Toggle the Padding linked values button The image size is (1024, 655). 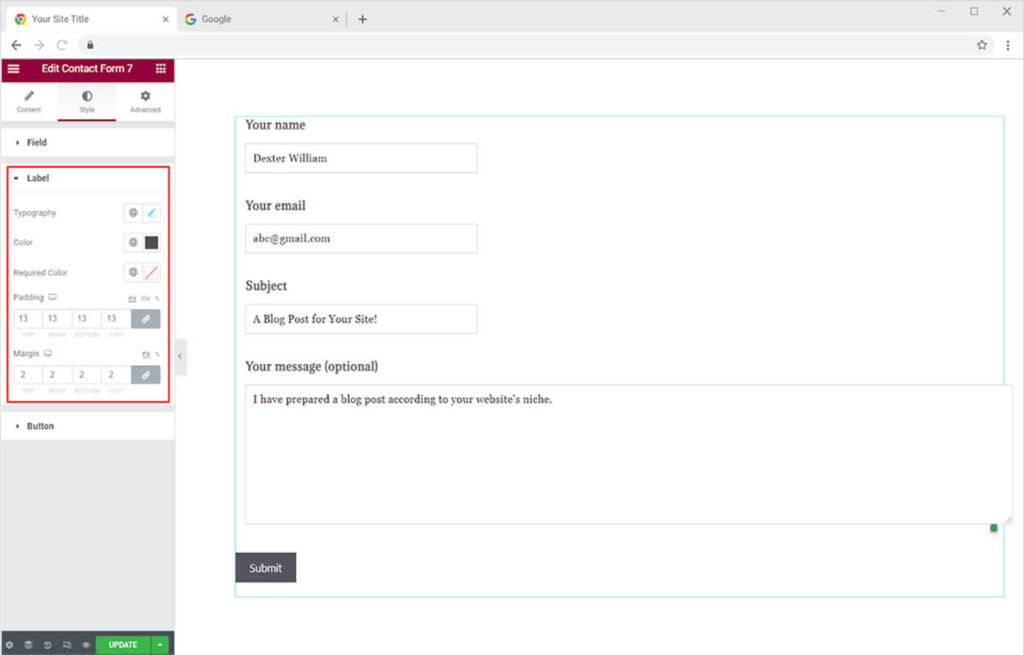(145, 319)
